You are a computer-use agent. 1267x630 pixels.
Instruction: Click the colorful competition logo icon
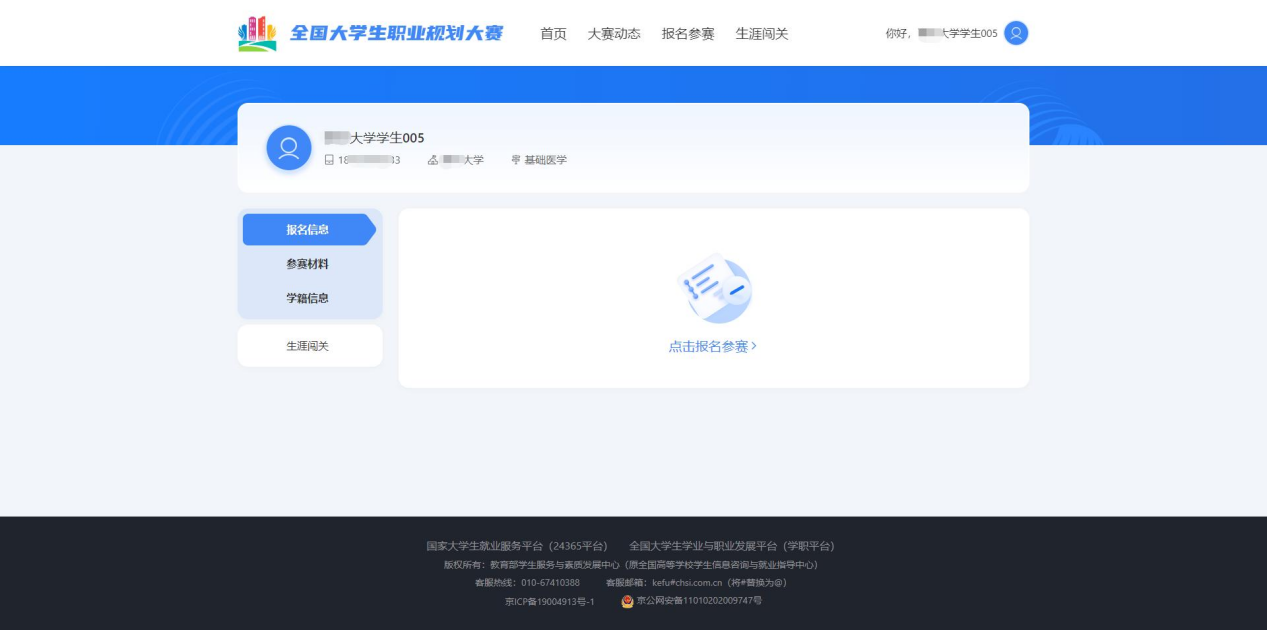pyautogui.click(x=257, y=34)
